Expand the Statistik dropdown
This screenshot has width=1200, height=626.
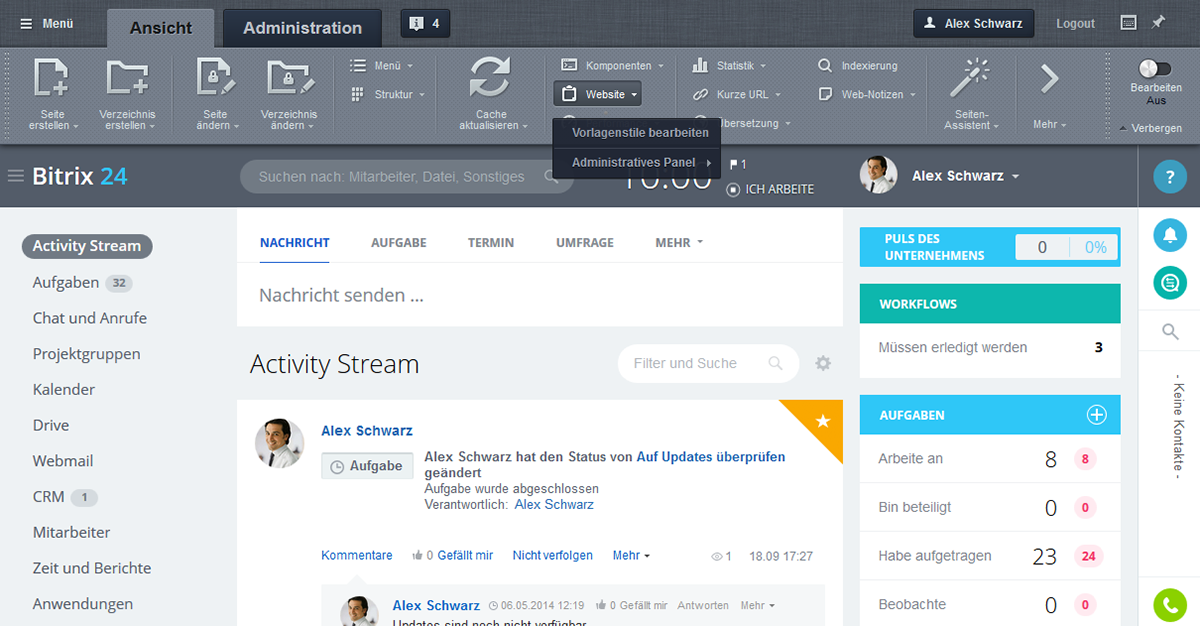(x=729, y=66)
